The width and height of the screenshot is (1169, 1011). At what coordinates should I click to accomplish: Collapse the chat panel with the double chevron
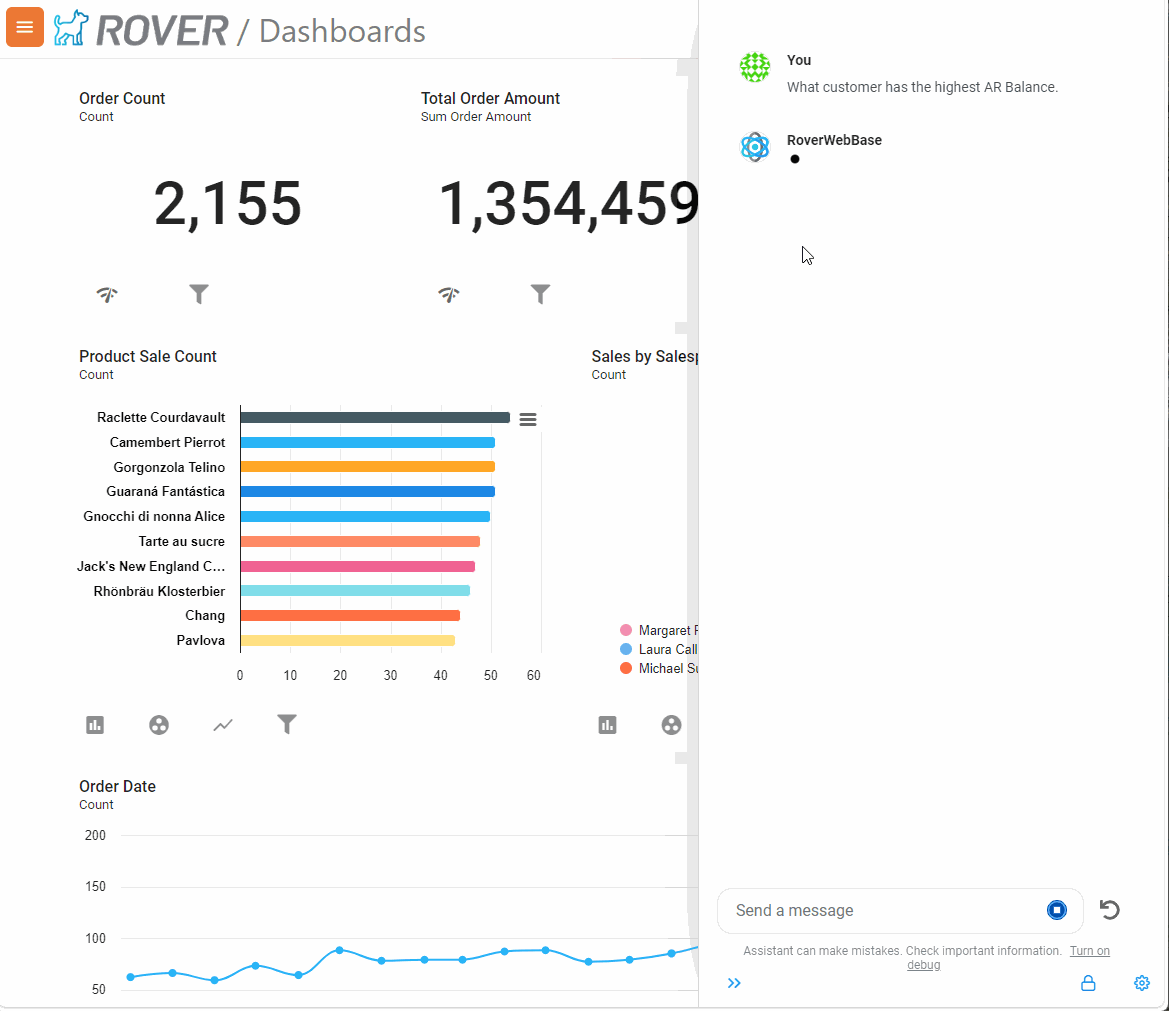(735, 983)
